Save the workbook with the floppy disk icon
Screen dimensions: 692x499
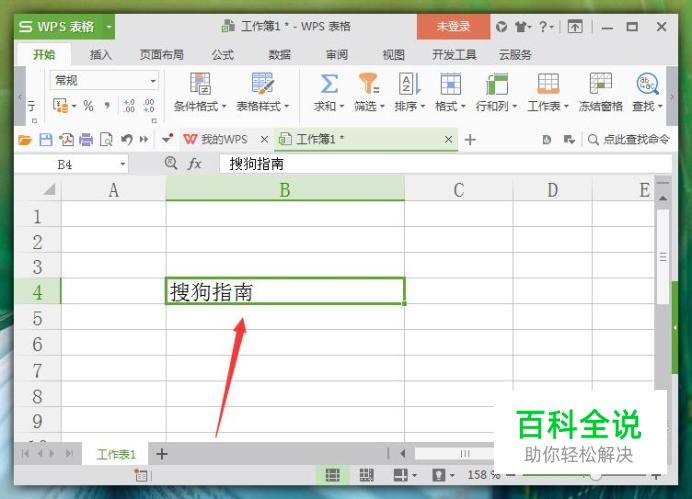pos(46,140)
